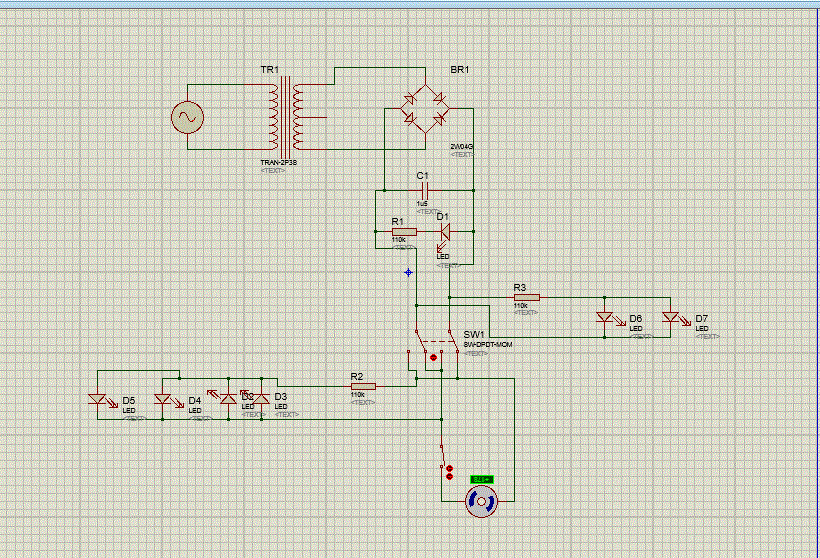Image resolution: width=820 pixels, height=558 pixels.
Task: Click the LED value under D5
Action: [129, 411]
